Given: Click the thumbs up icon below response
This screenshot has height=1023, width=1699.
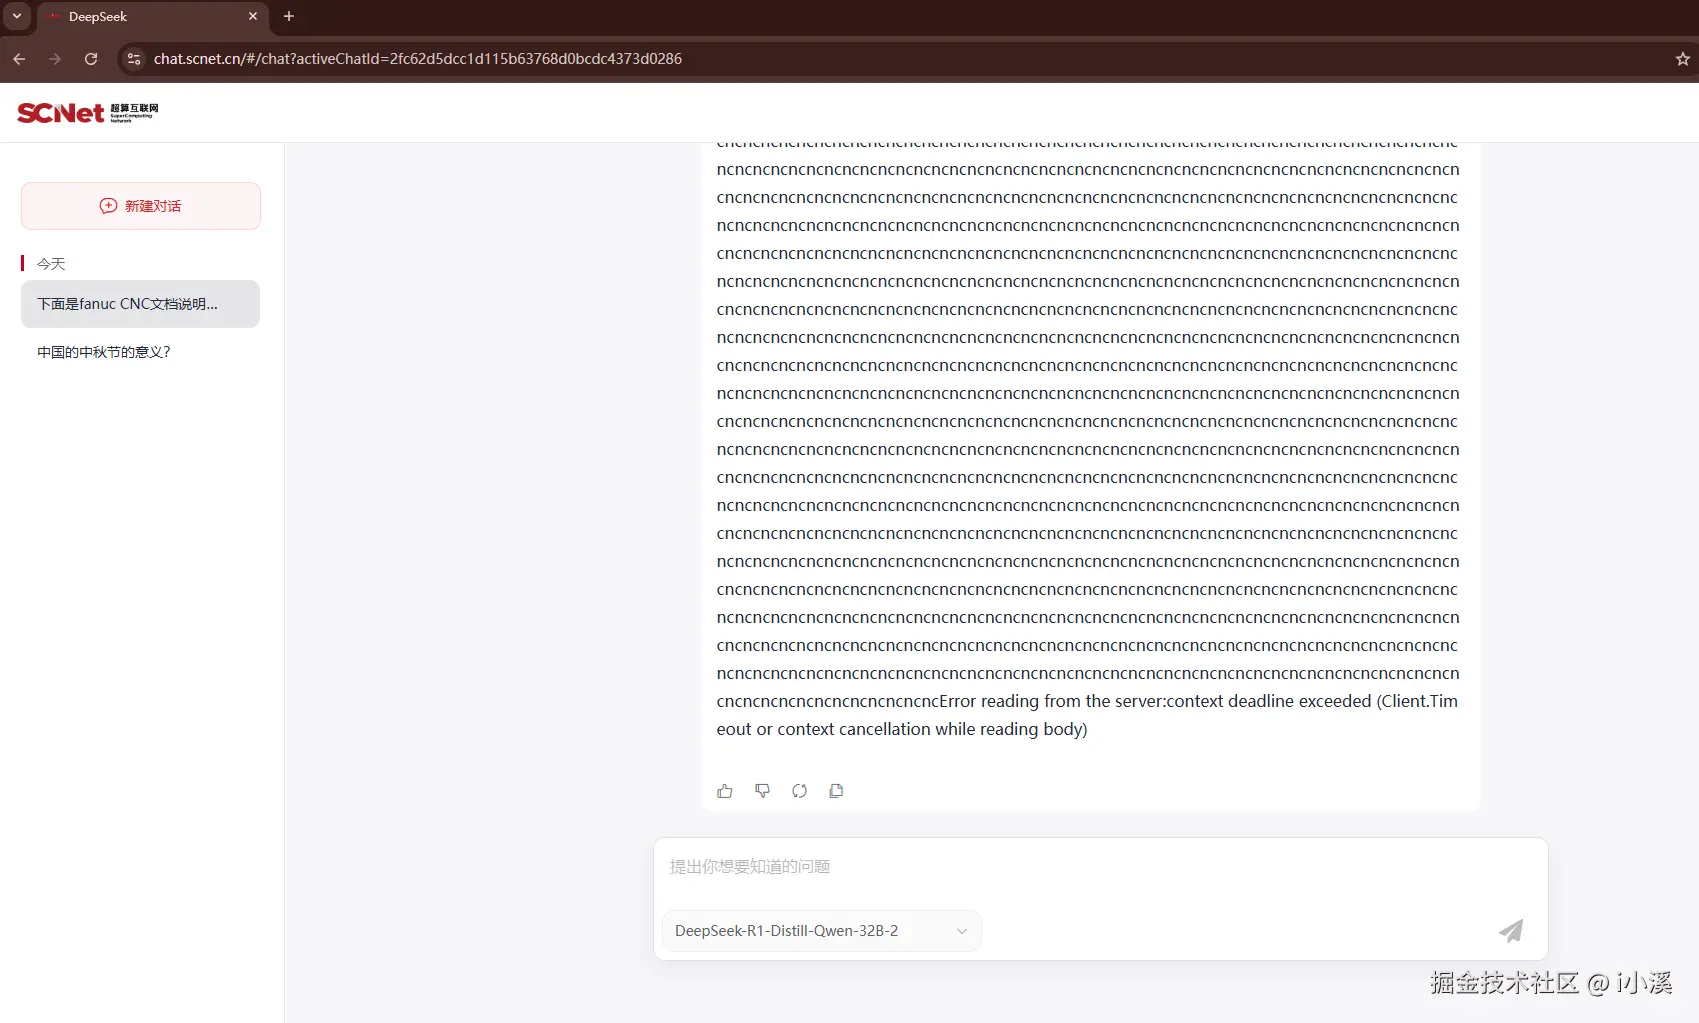Looking at the screenshot, I should pos(725,791).
